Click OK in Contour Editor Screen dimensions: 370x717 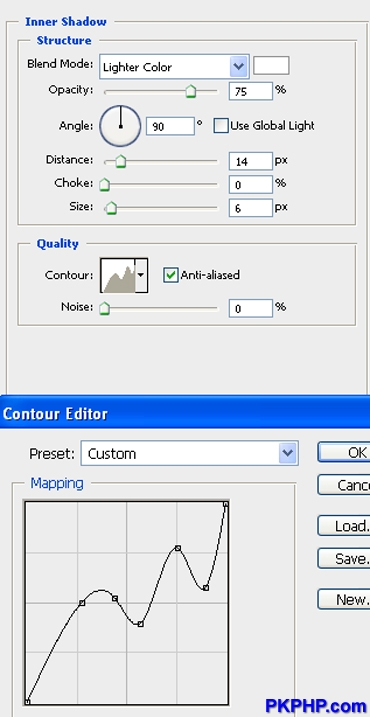coord(344,452)
